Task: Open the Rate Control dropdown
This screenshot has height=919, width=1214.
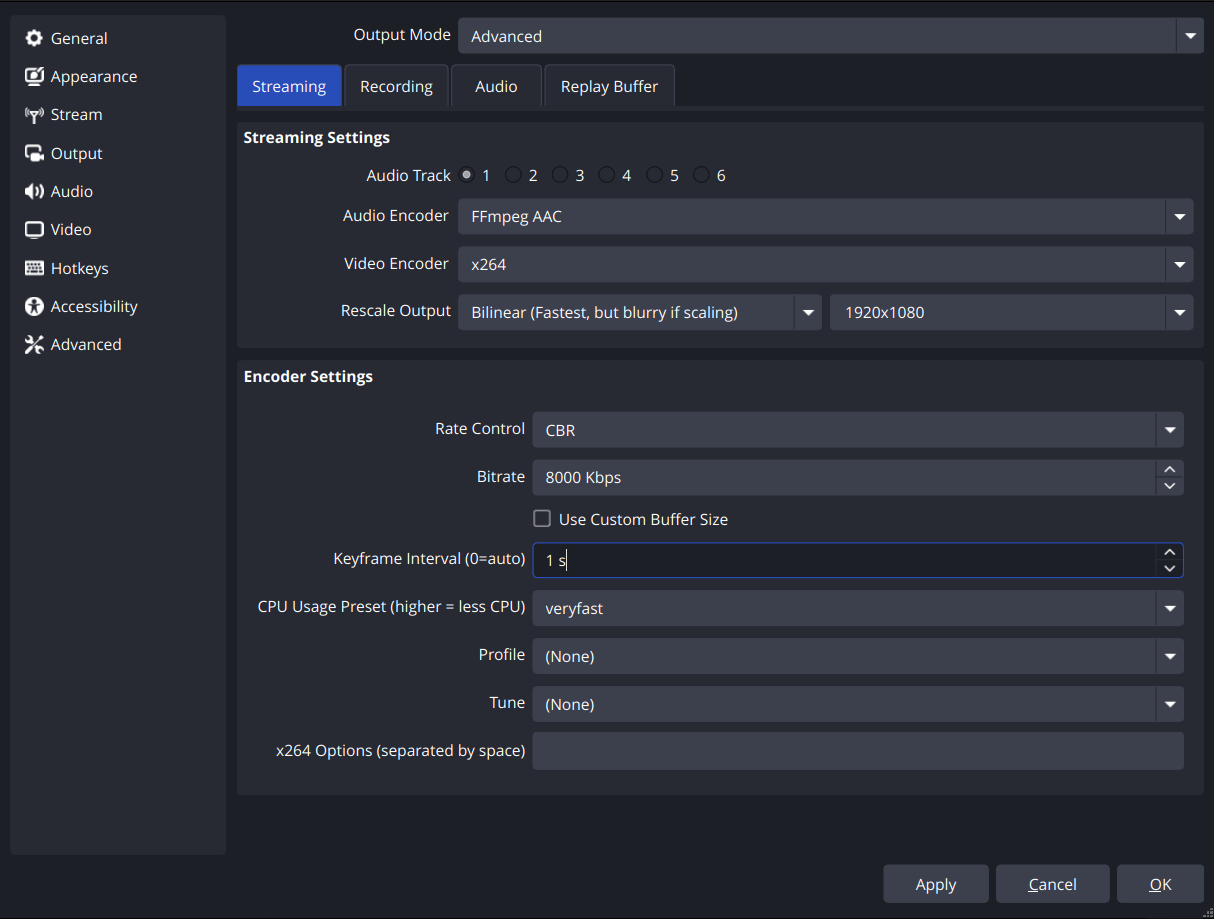Action: (x=1169, y=429)
